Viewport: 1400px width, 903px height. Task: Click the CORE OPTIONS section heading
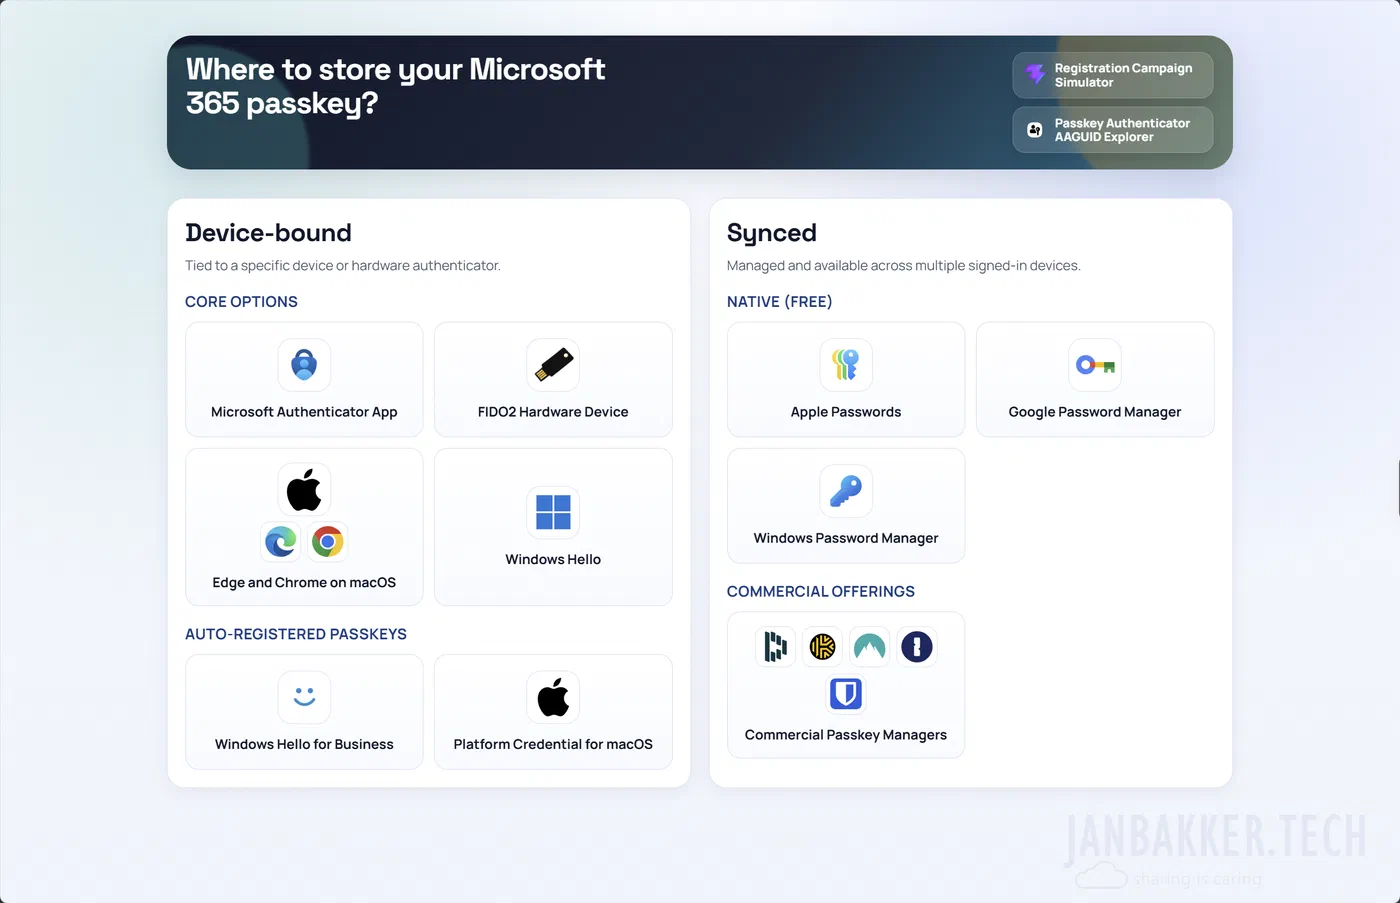click(241, 302)
